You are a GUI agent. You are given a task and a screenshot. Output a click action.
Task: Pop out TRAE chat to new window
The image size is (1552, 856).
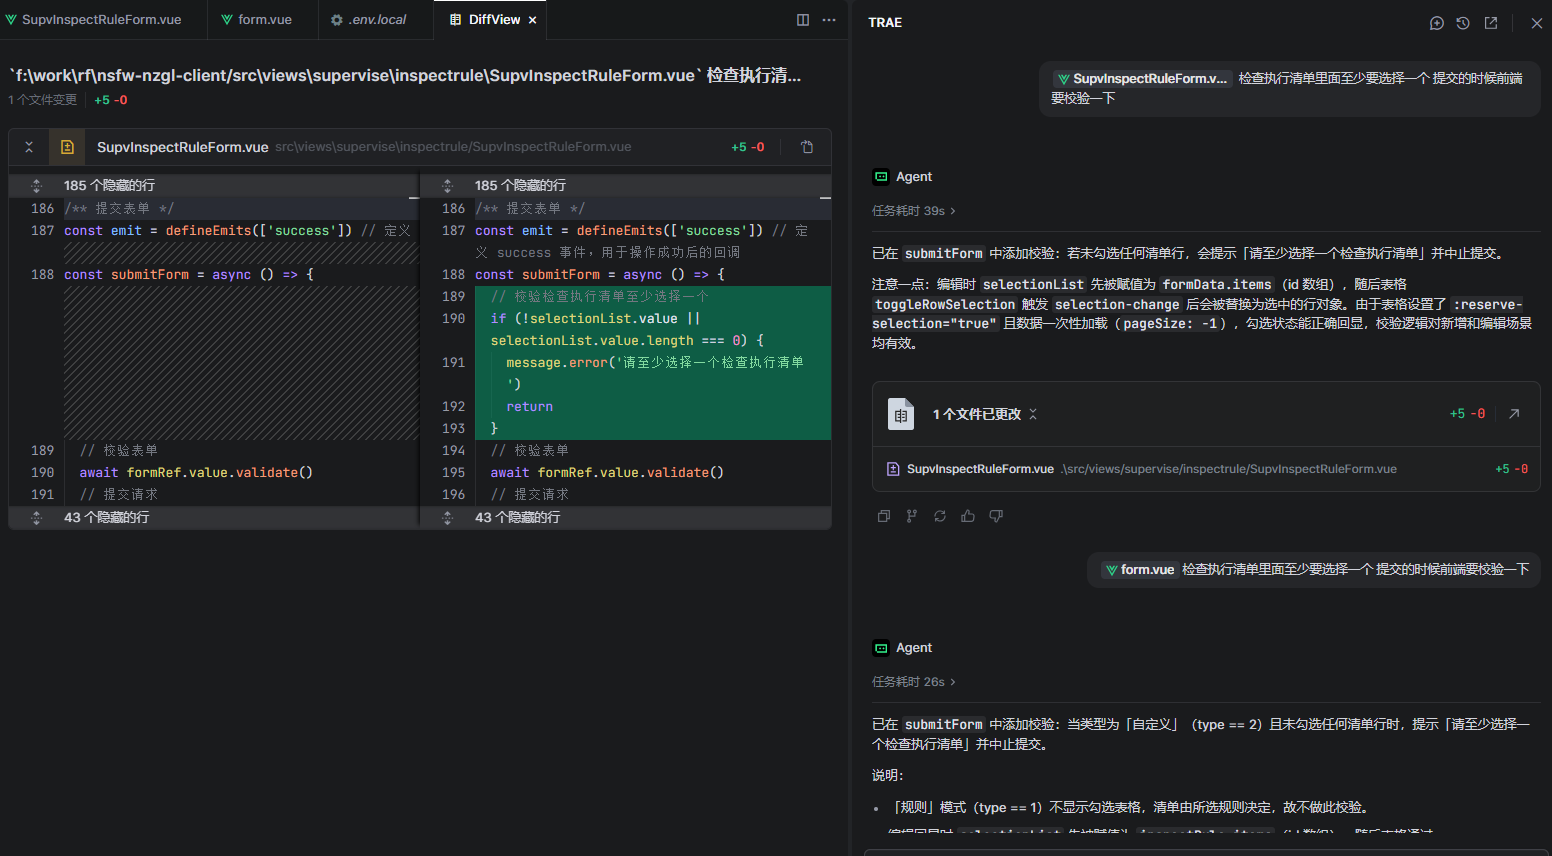click(1491, 23)
